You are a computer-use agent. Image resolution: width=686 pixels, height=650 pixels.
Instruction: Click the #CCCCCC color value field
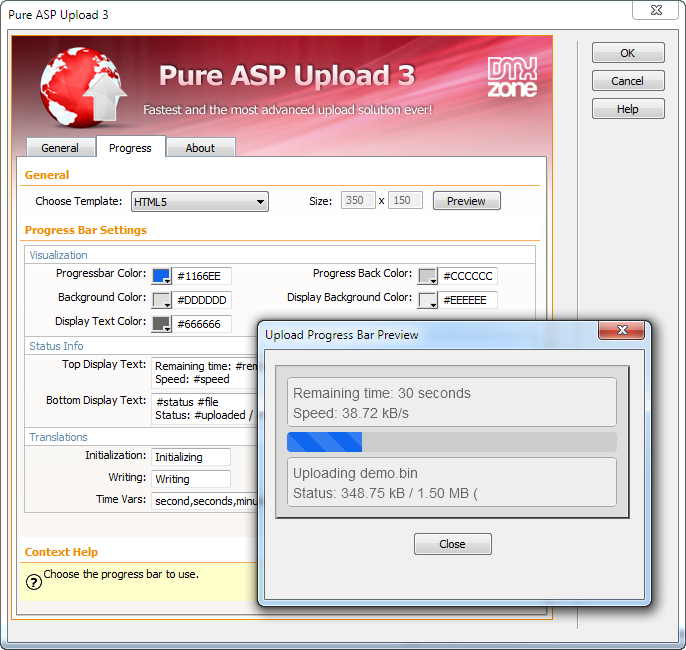[x=468, y=276]
